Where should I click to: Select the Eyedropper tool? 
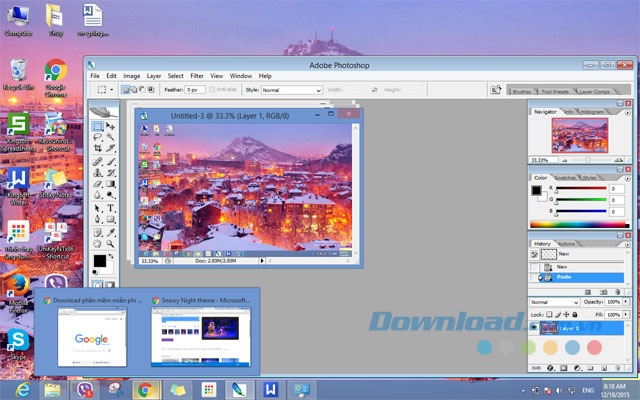coord(110,232)
